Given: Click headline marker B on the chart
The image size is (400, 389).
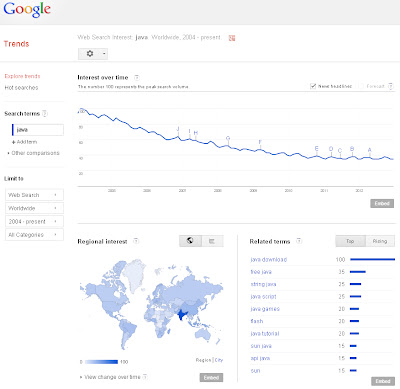Looking at the screenshot, I should [352, 149].
